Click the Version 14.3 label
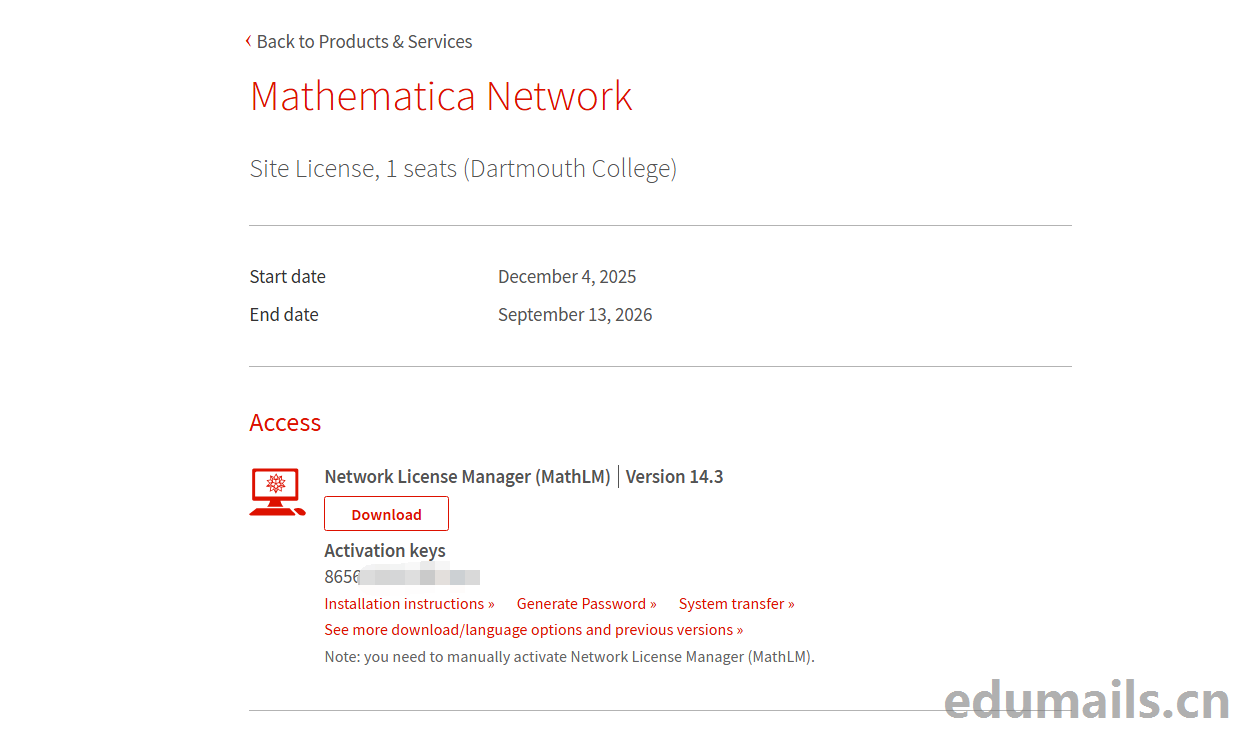 (674, 477)
